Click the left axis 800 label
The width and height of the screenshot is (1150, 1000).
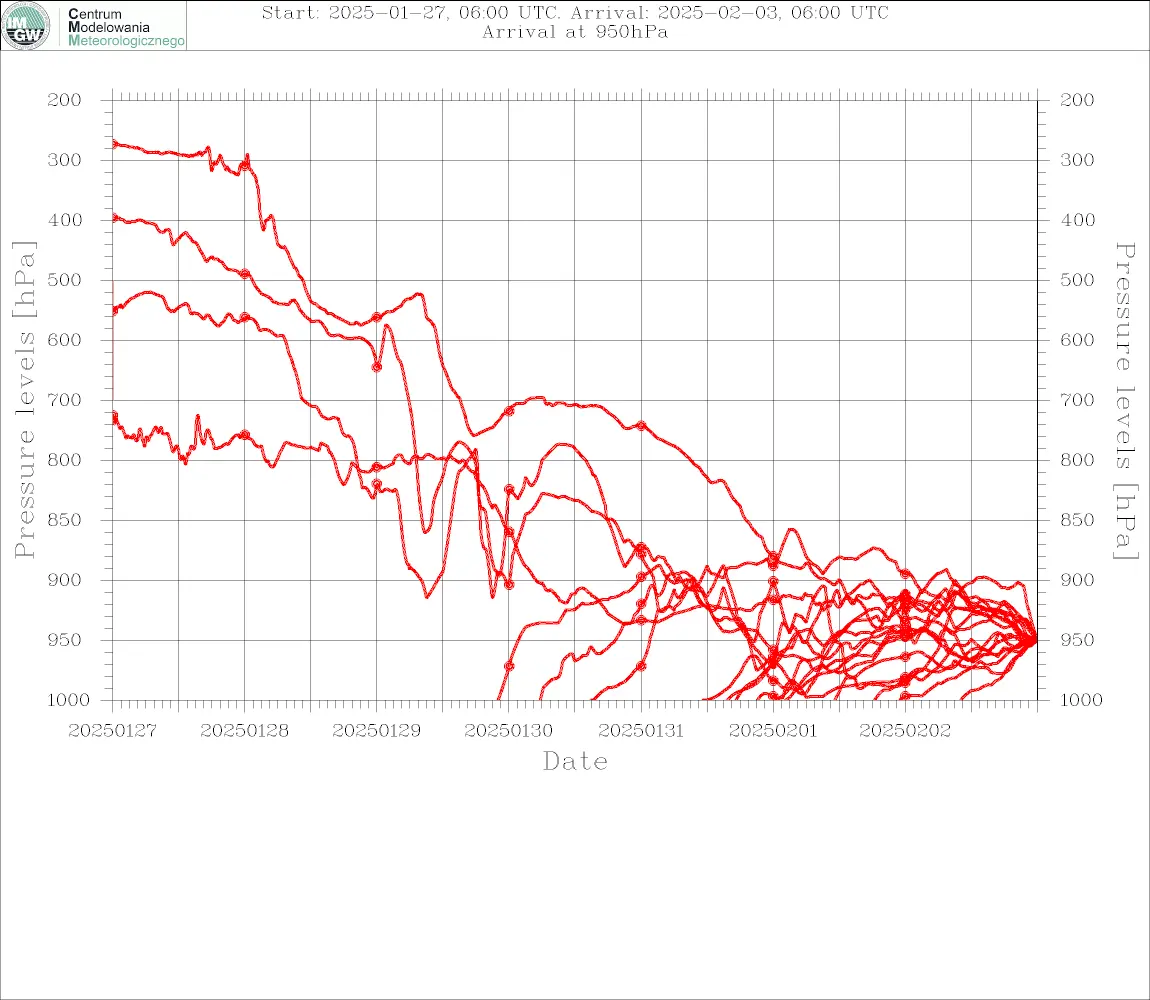pos(65,460)
